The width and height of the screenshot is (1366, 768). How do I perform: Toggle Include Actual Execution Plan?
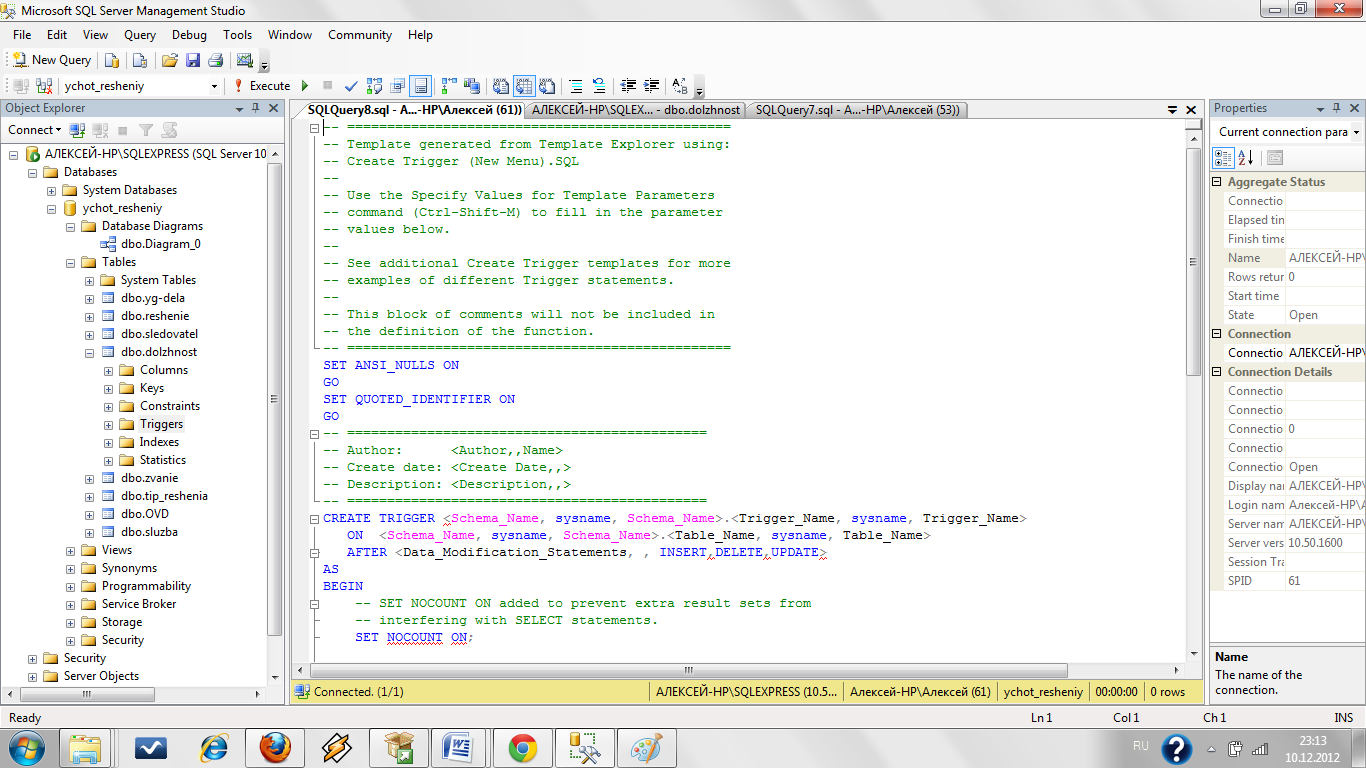[449, 86]
